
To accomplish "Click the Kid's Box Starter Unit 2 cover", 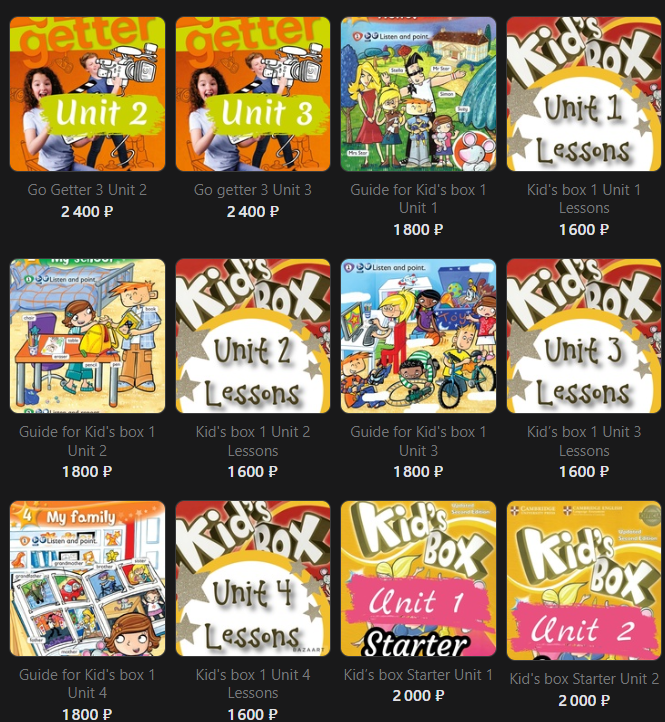I will tap(584, 580).
